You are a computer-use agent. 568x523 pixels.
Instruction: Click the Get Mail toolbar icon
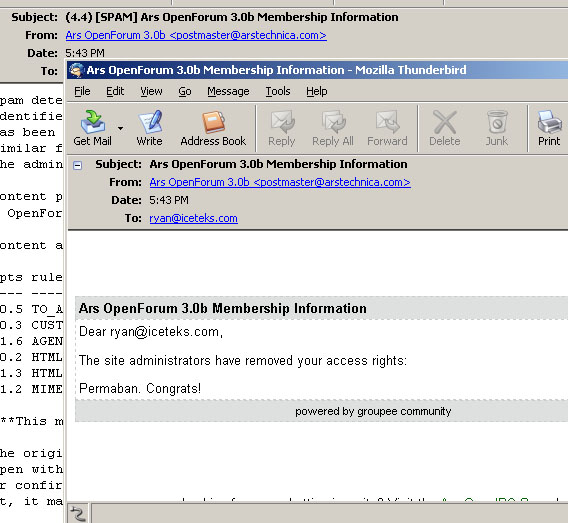(x=93, y=128)
